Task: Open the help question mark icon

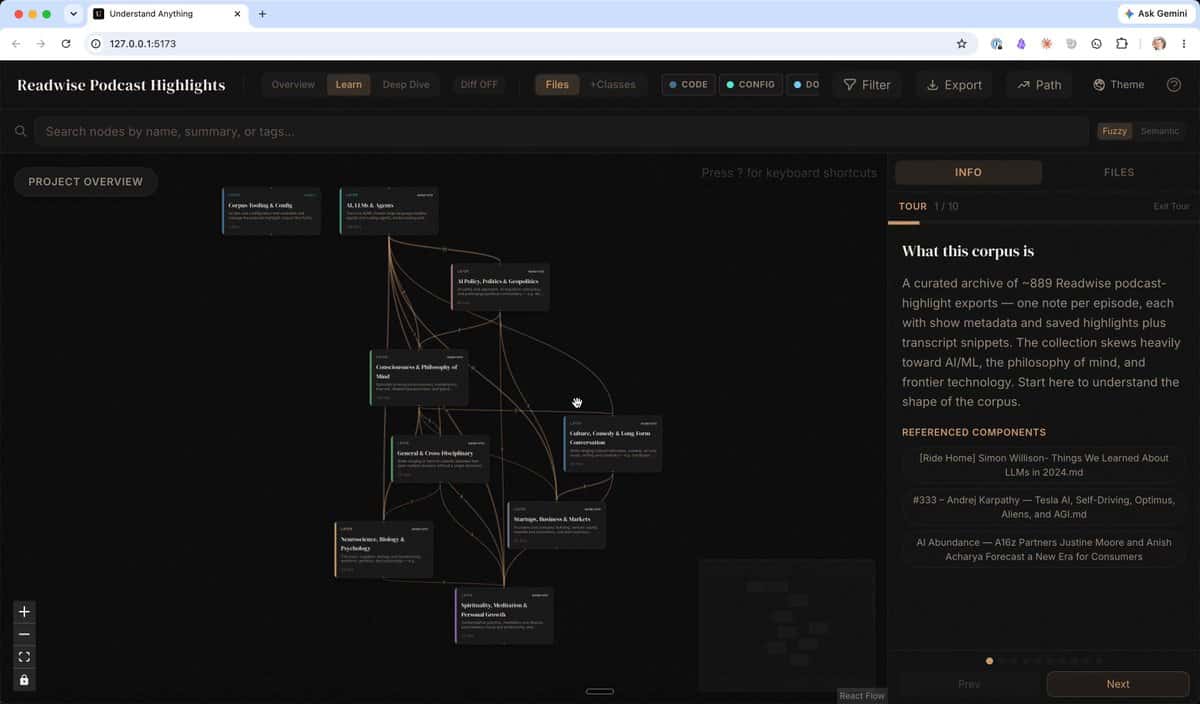Action: (1174, 85)
